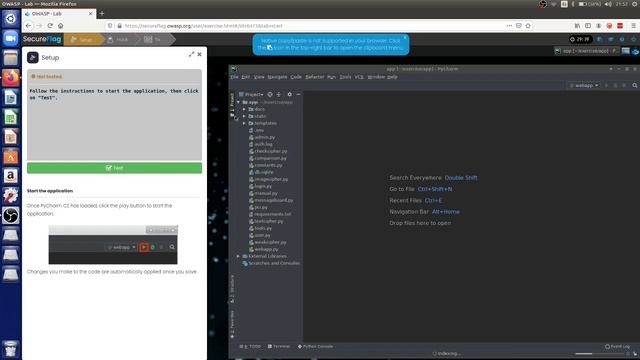640x360 pixels.
Task: Open the TODO tool window
Action: pos(250,346)
